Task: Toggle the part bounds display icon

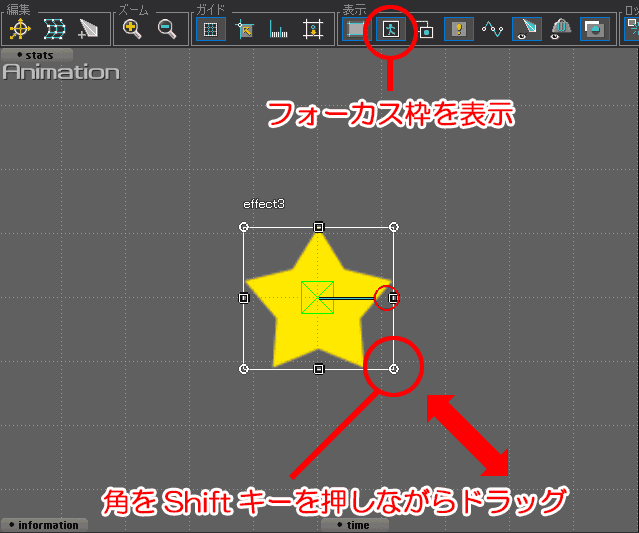Action: 425,29
